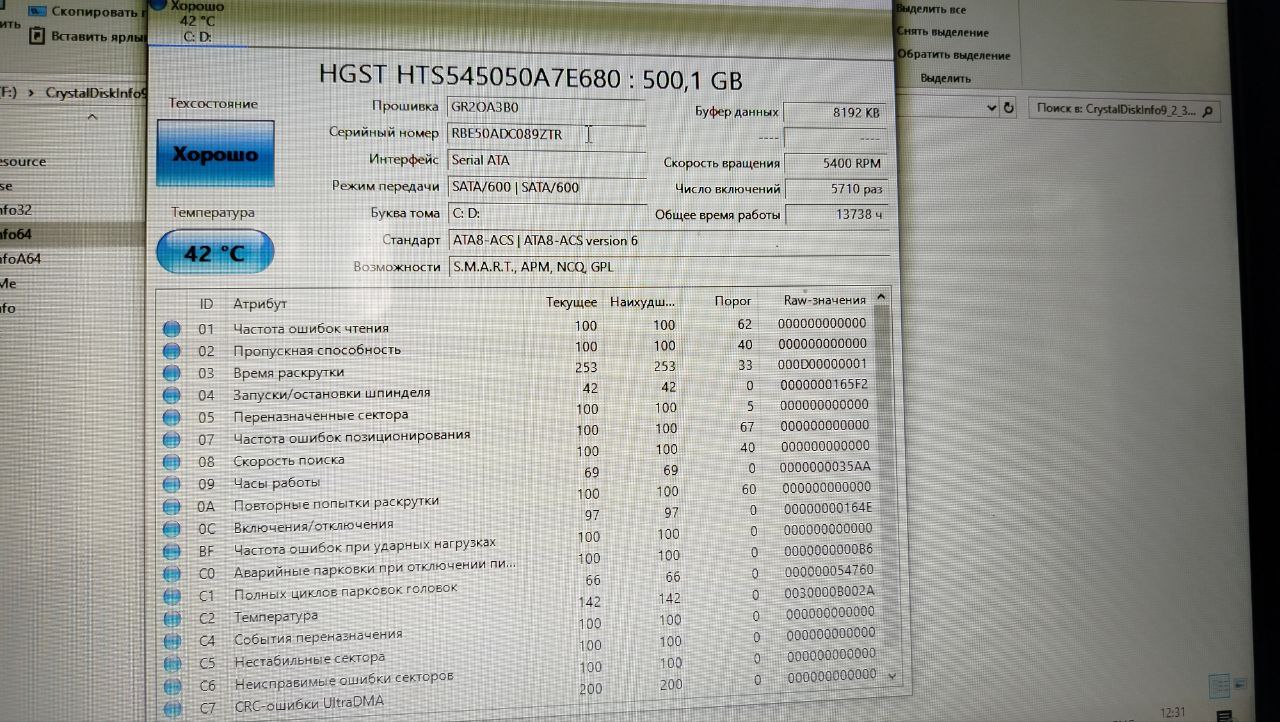Image resolution: width=1280 pixels, height=722 pixels.
Task: Click the firmware field GR2OA3B0
Action: (546, 106)
